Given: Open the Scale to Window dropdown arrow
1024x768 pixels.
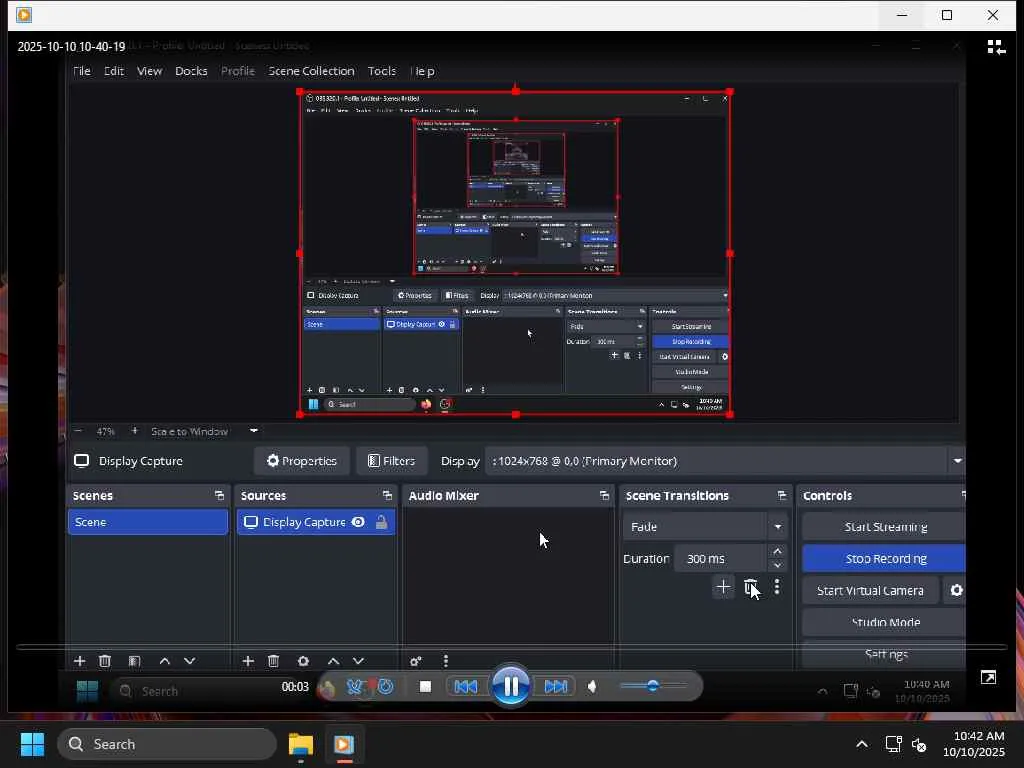Looking at the screenshot, I should pos(254,431).
